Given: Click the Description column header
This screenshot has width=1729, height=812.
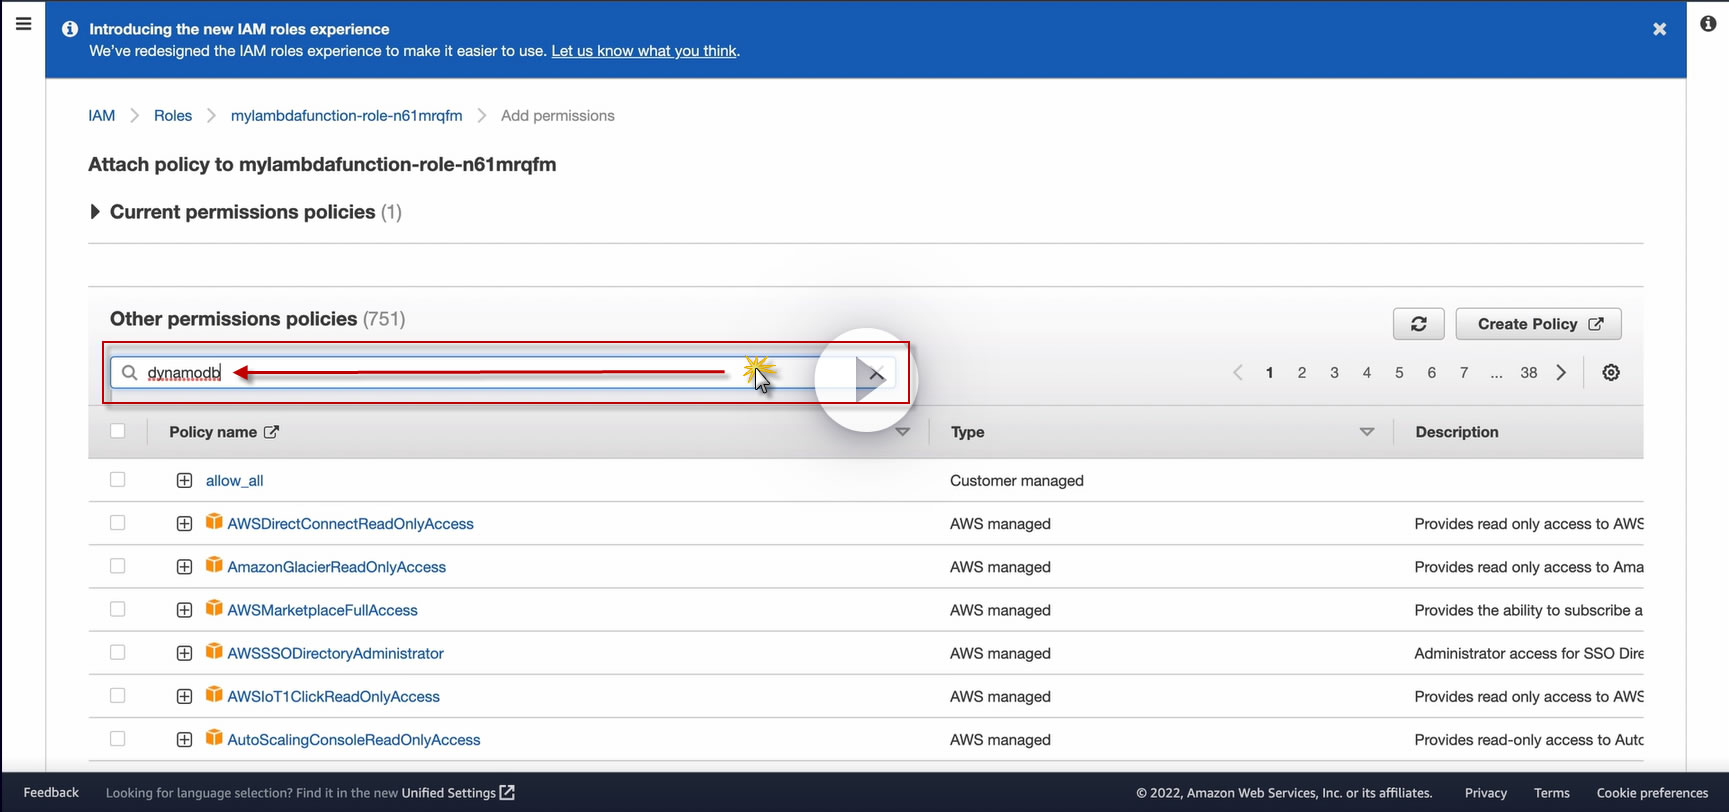Looking at the screenshot, I should tap(1457, 432).
